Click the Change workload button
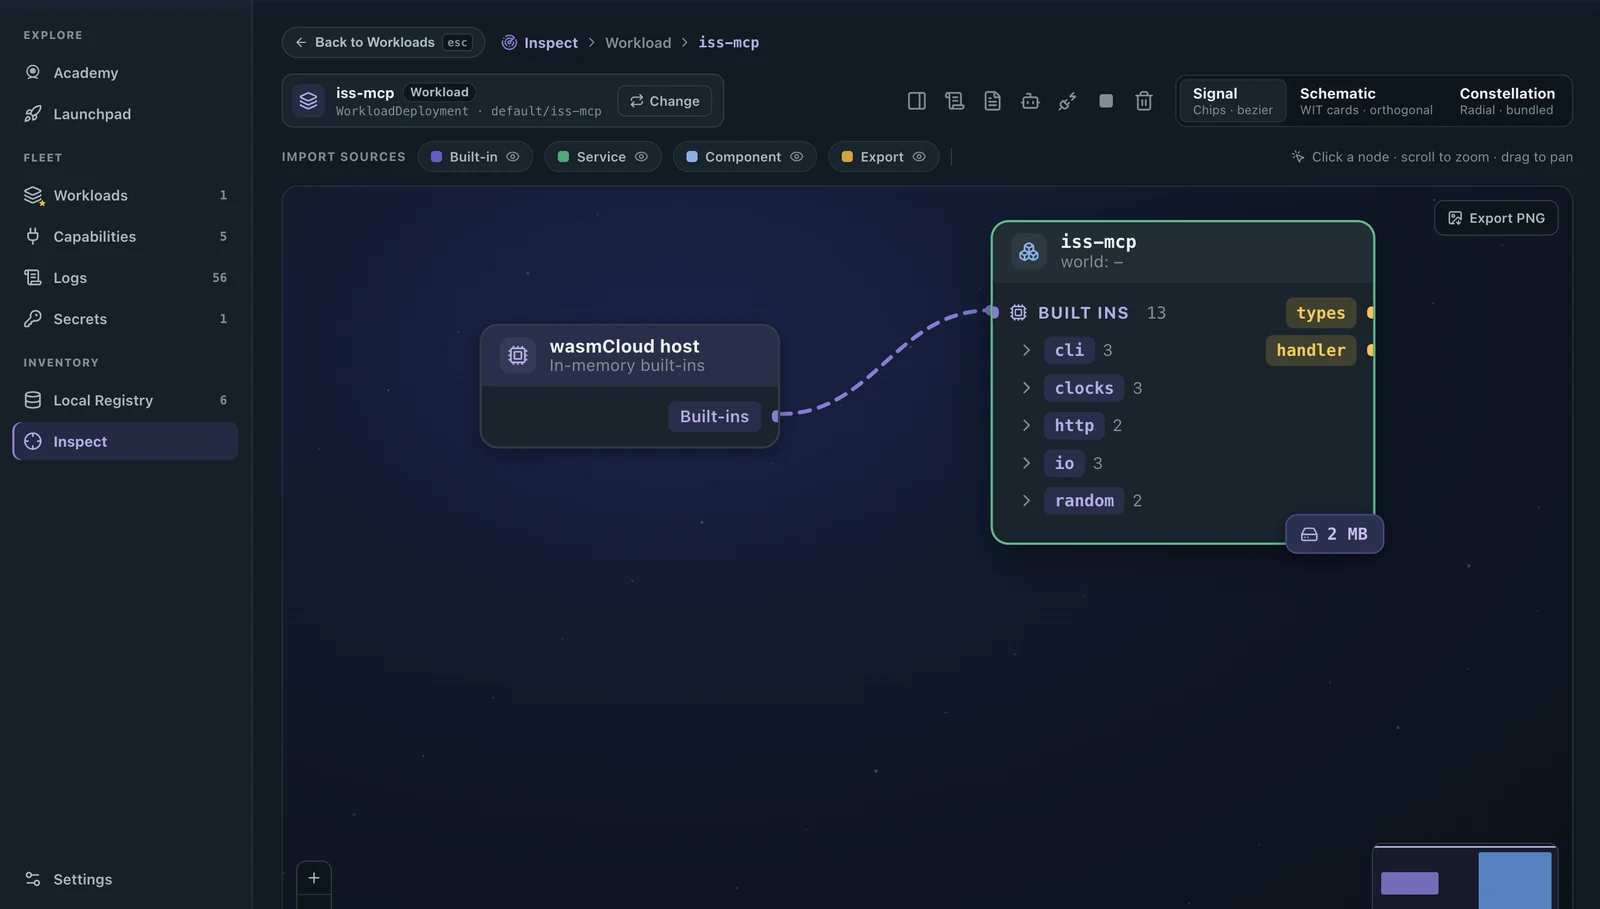 click(x=665, y=101)
